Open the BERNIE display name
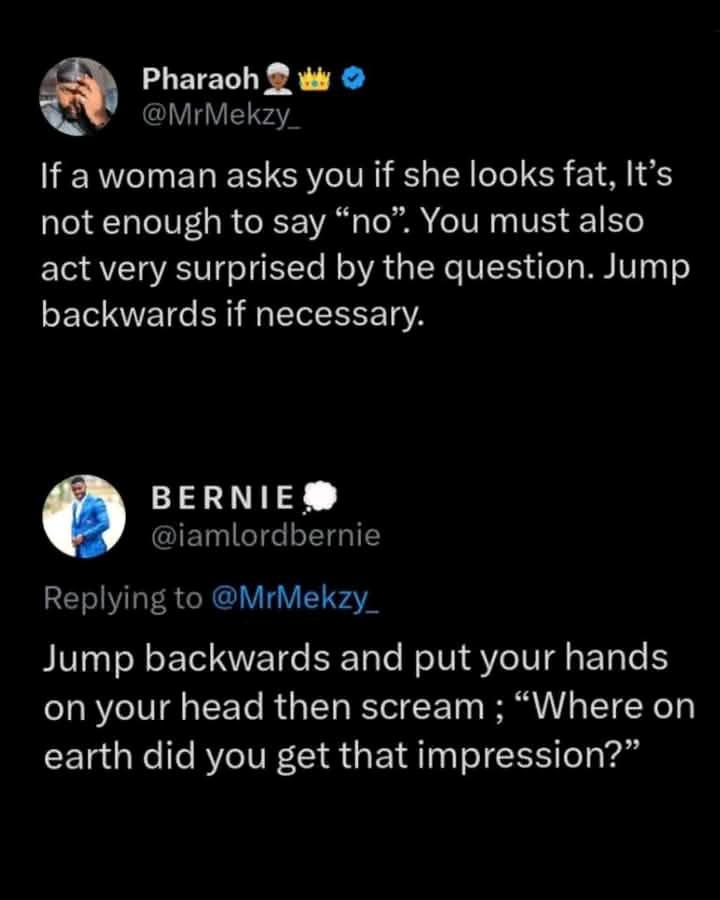Screen dimensions: 720x900 222,497
